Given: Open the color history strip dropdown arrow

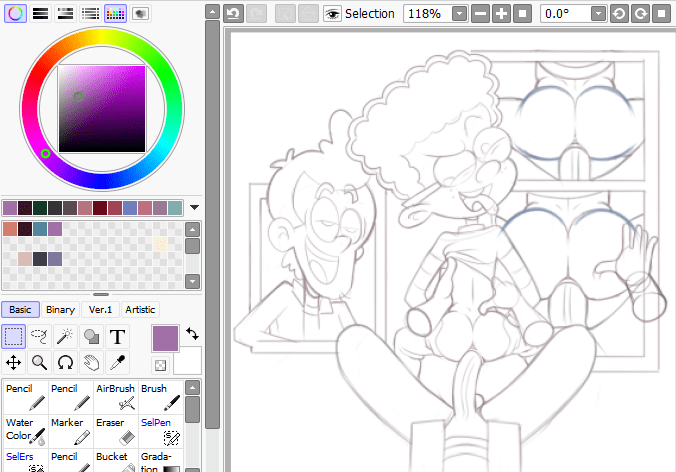Looking at the screenshot, I should tap(194, 207).
